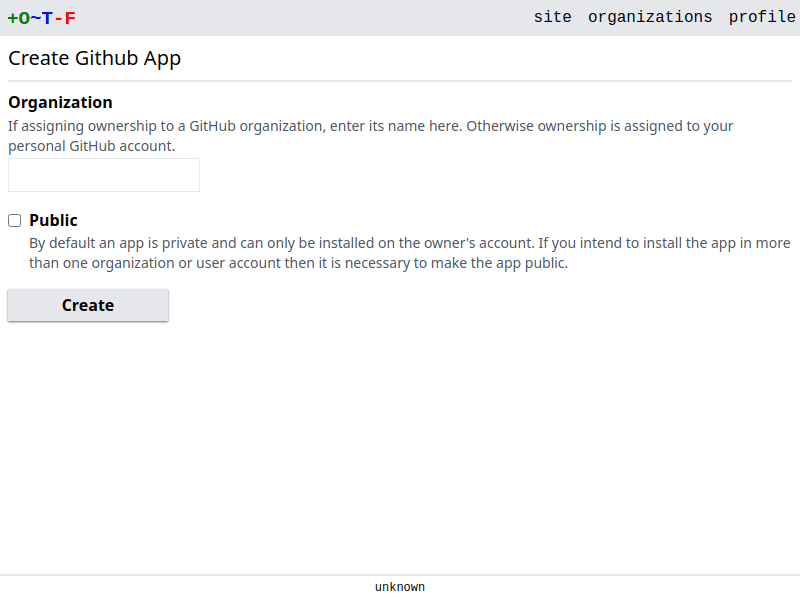This screenshot has height=600, width=800.
Task: Click the Public label text
Action: click(53, 220)
